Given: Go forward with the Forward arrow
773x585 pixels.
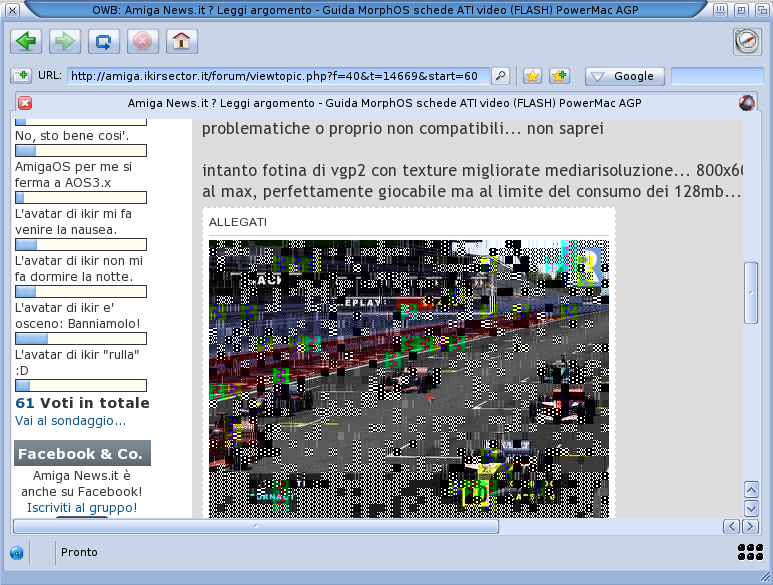Looking at the screenshot, I should tap(65, 41).
